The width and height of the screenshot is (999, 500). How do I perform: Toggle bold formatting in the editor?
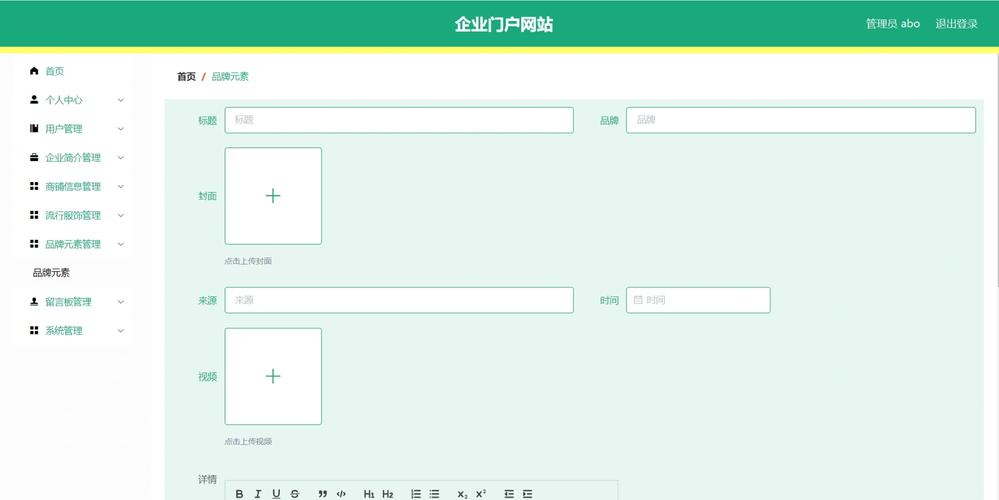pyautogui.click(x=240, y=494)
